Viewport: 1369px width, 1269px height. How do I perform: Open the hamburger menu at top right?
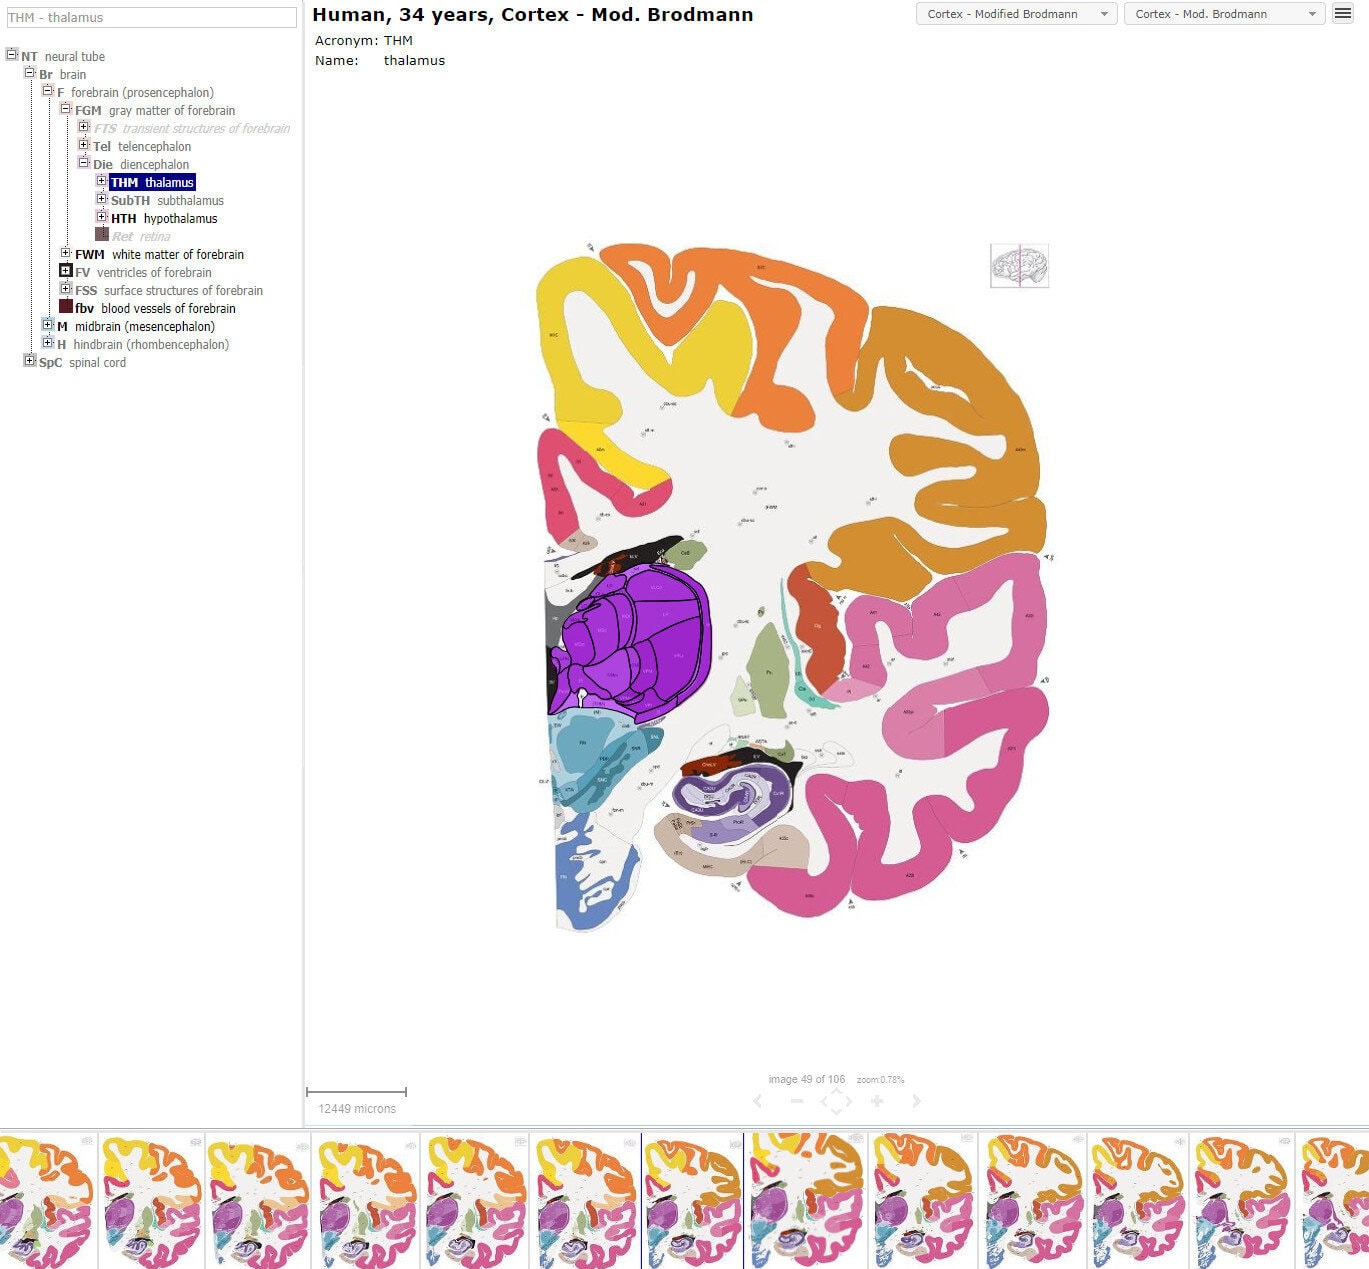pyautogui.click(x=1343, y=13)
